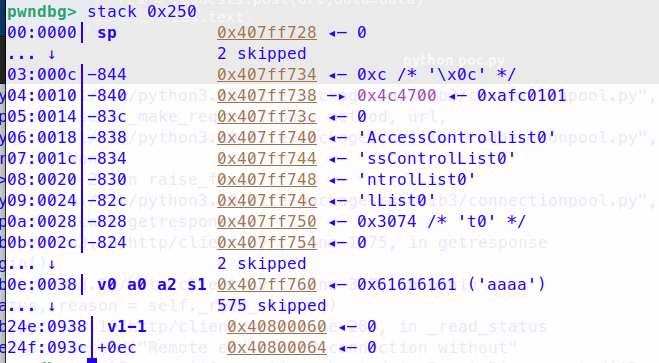Image resolution: width=659 pixels, height=363 pixels.
Task: Click the address 0x407ff750
Action: click(x=266, y=222)
